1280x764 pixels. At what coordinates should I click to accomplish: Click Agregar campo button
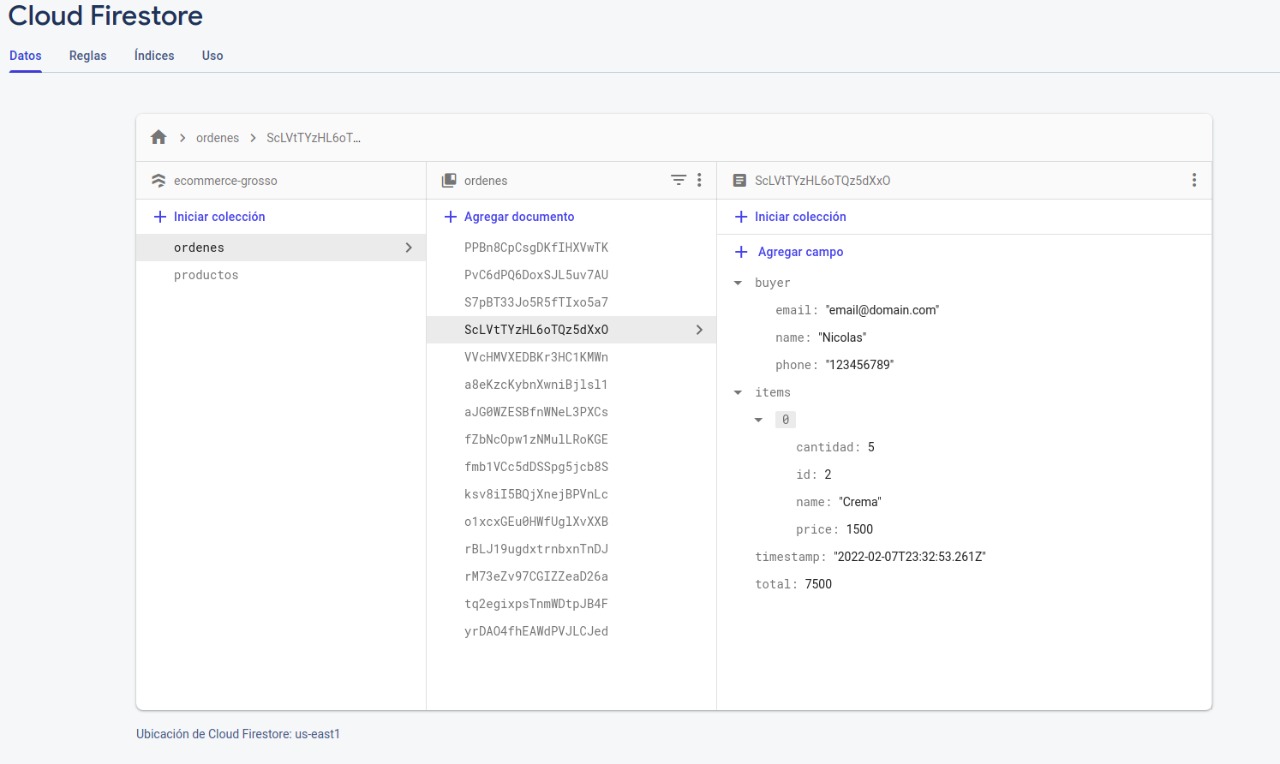(800, 252)
